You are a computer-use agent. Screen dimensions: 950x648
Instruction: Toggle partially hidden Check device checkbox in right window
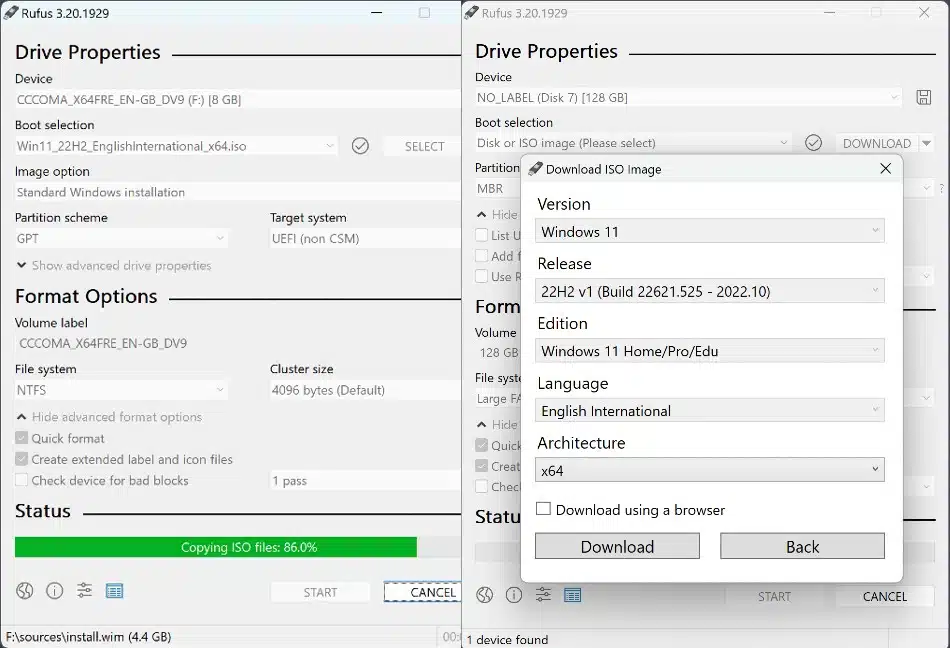tap(482, 486)
